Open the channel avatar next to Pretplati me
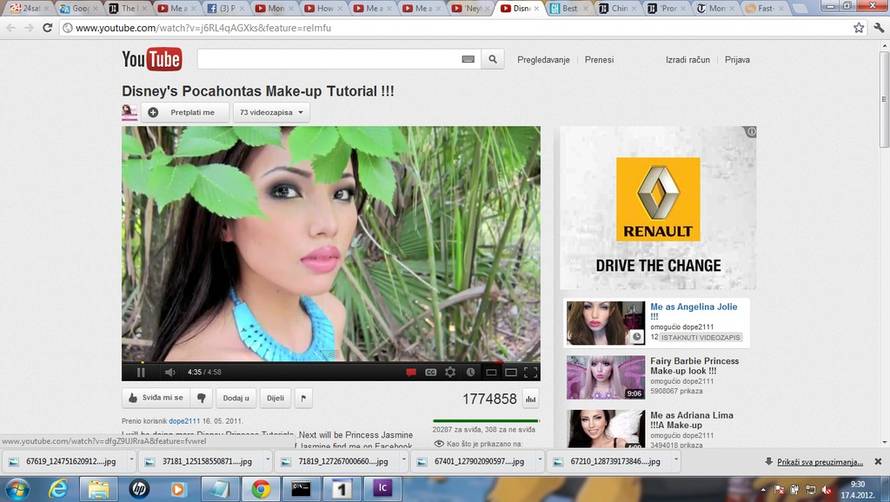 click(129, 112)
